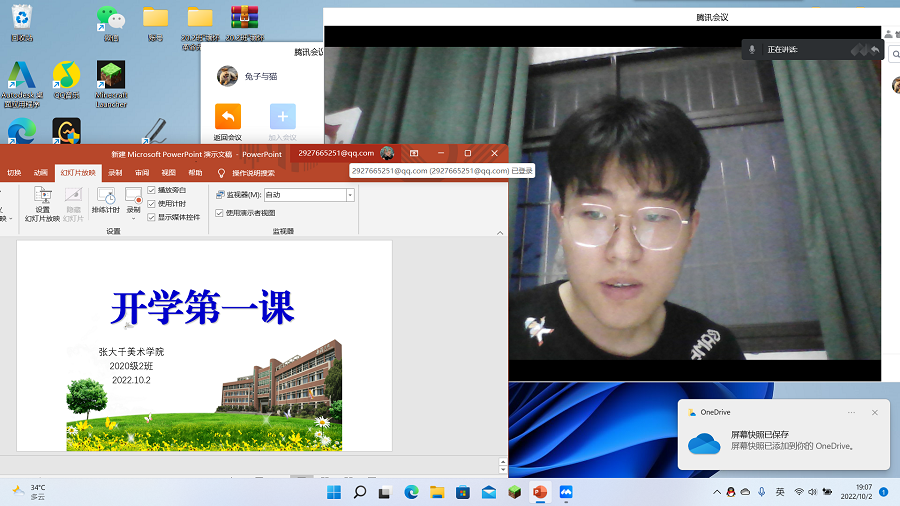900x506 pixels.
Task: Open the weather widget on taskbar
Action: point(29,492)
